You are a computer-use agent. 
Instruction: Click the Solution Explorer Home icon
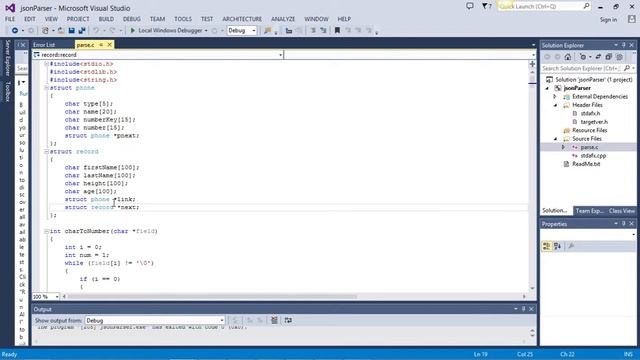coord(568,57)
